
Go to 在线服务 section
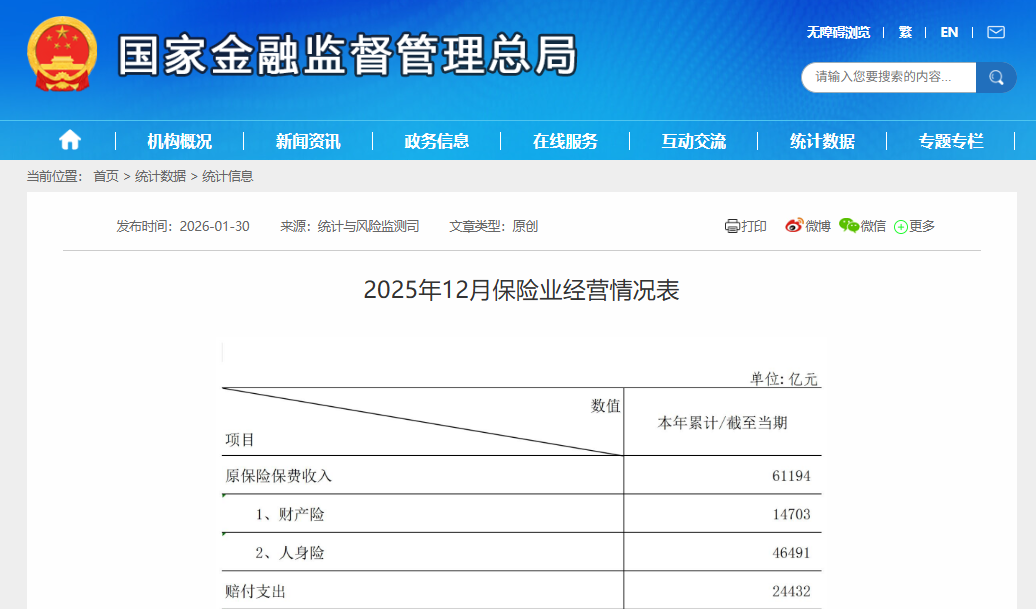coord(565,141)
